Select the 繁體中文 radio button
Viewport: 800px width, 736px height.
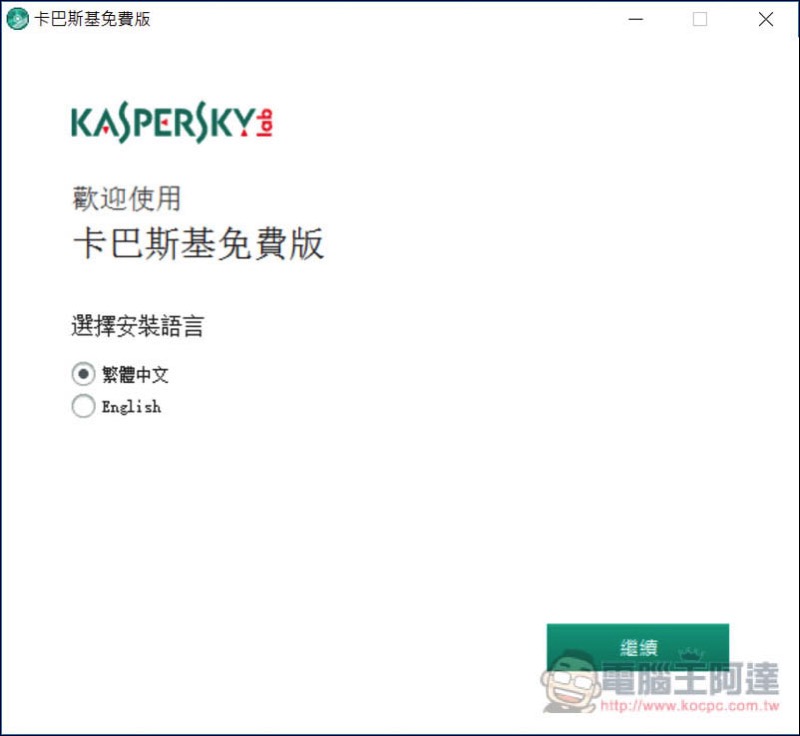tap(83, 374)
